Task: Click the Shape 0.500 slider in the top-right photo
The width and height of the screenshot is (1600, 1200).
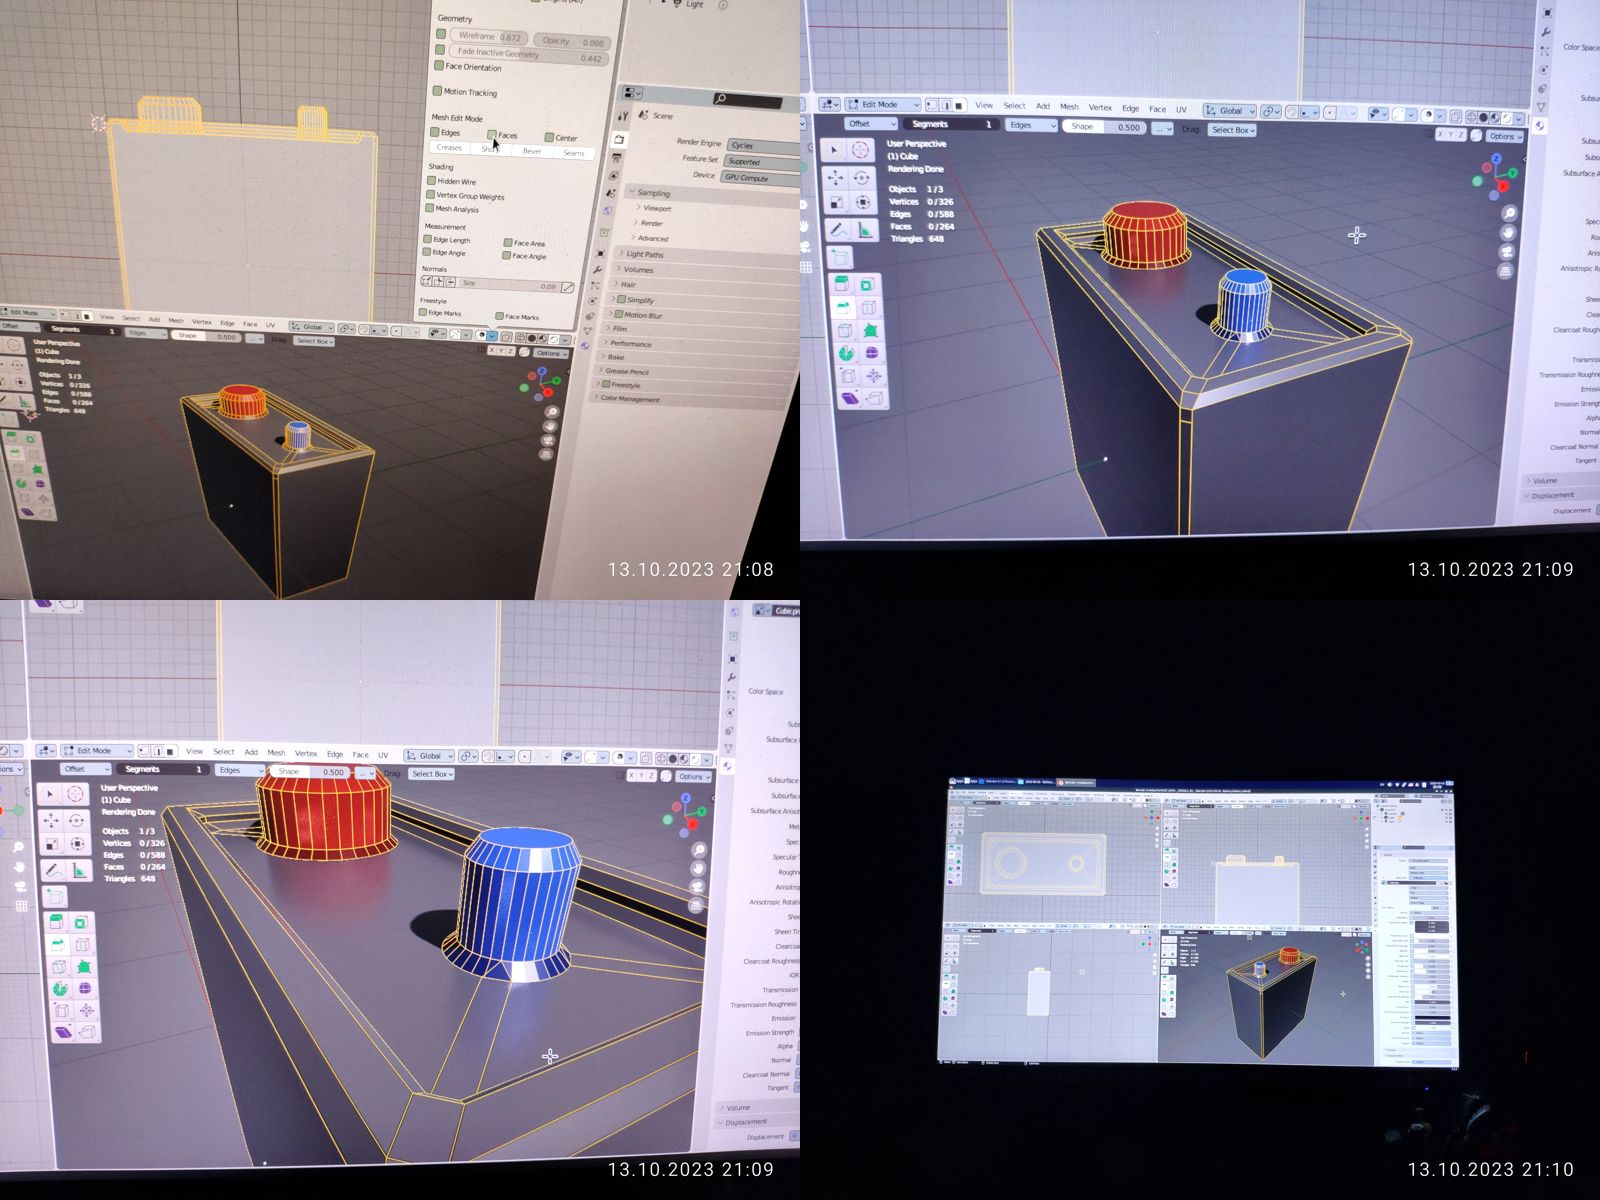Action: pos(1105,127)
